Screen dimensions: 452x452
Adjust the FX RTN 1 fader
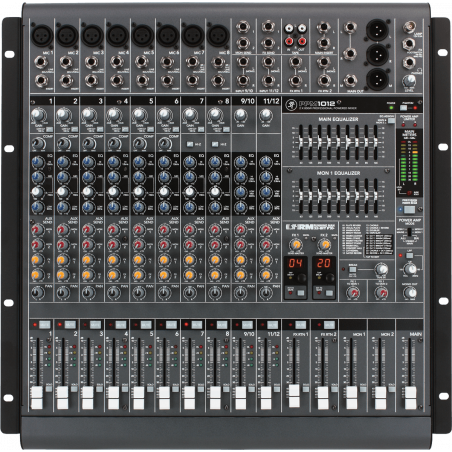[294, 395]
